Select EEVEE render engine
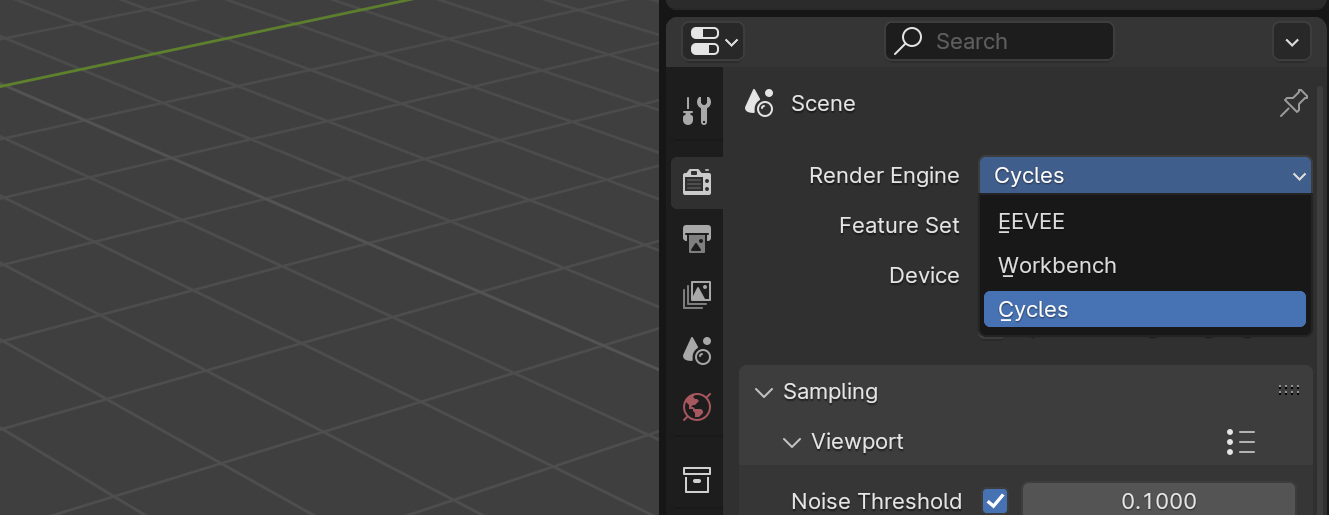 (1145, 222)
